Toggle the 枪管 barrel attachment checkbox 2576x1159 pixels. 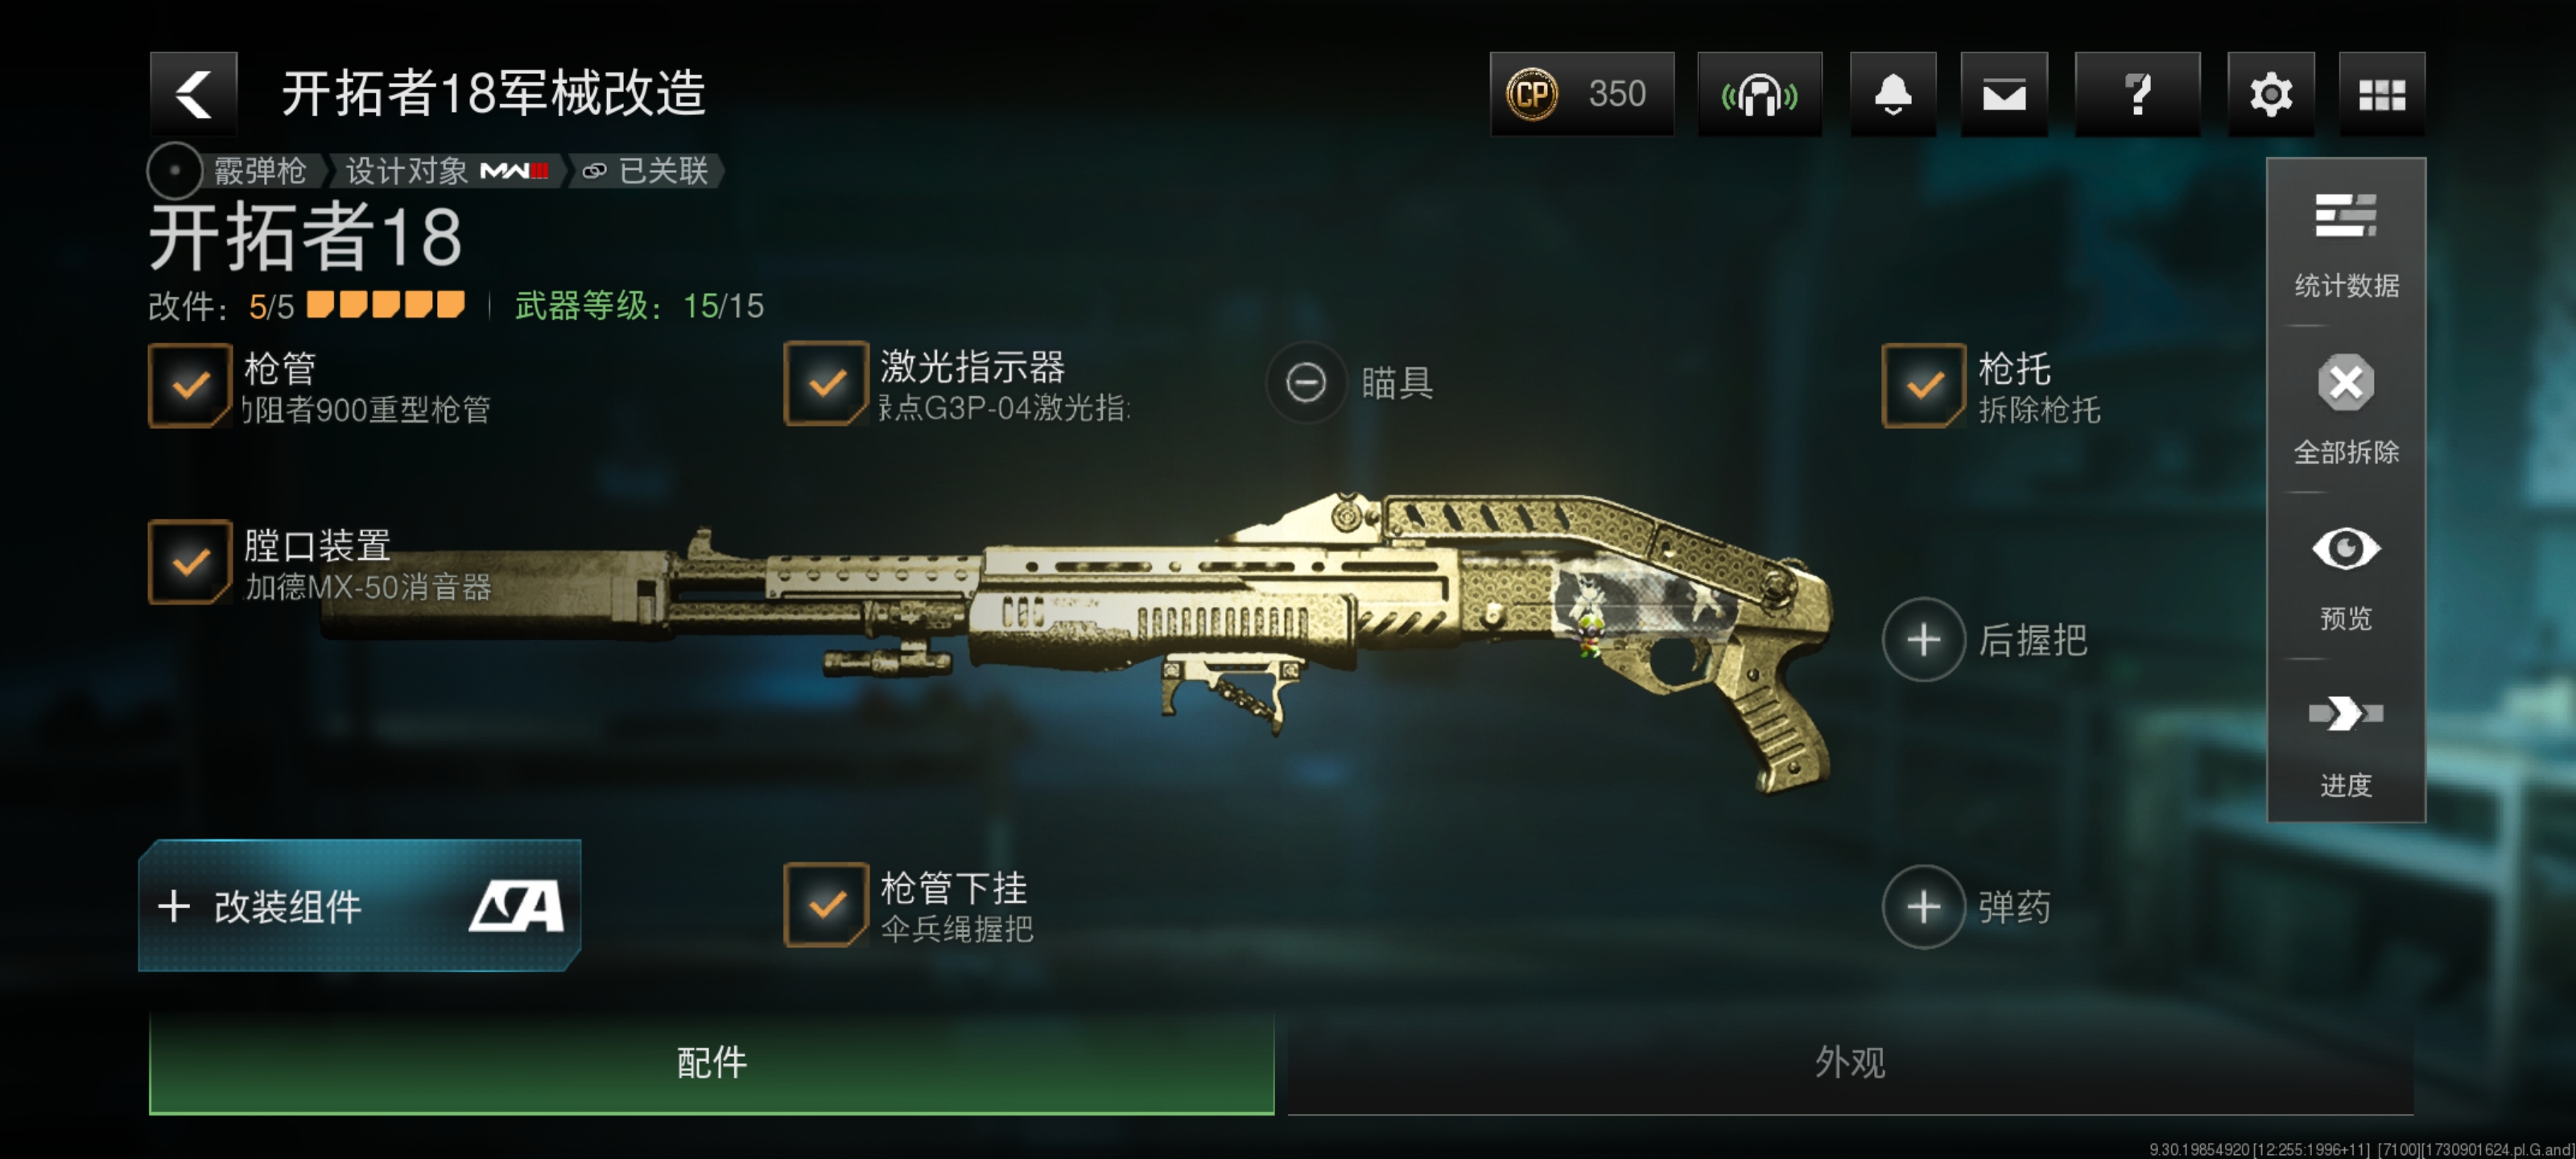pyautogui.click(x=190, y=385)
